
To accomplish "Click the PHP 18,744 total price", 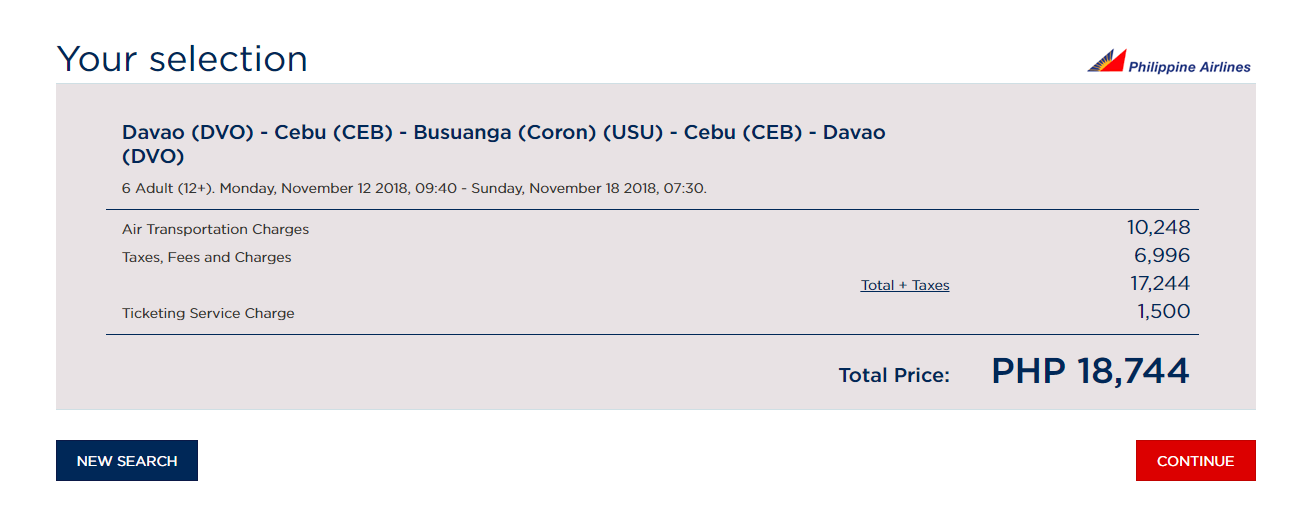I will pyautogui.click(x=1089, y=371).
